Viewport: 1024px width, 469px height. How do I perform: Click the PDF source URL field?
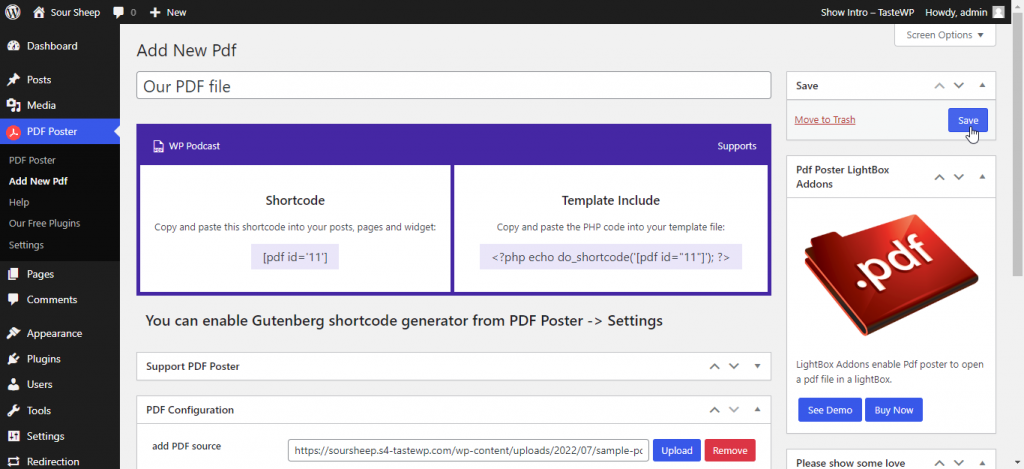[468, 450]
